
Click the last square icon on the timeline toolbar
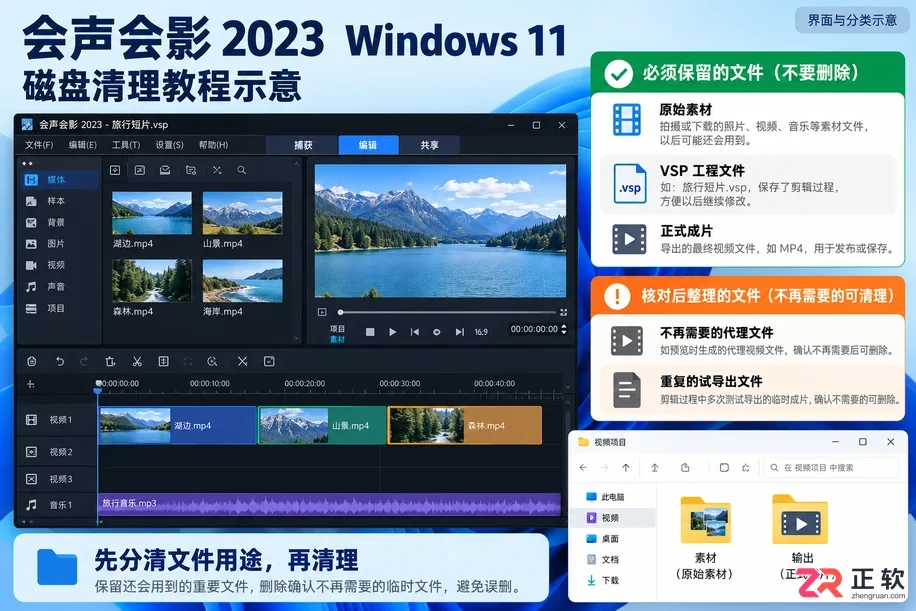[269, 362]
